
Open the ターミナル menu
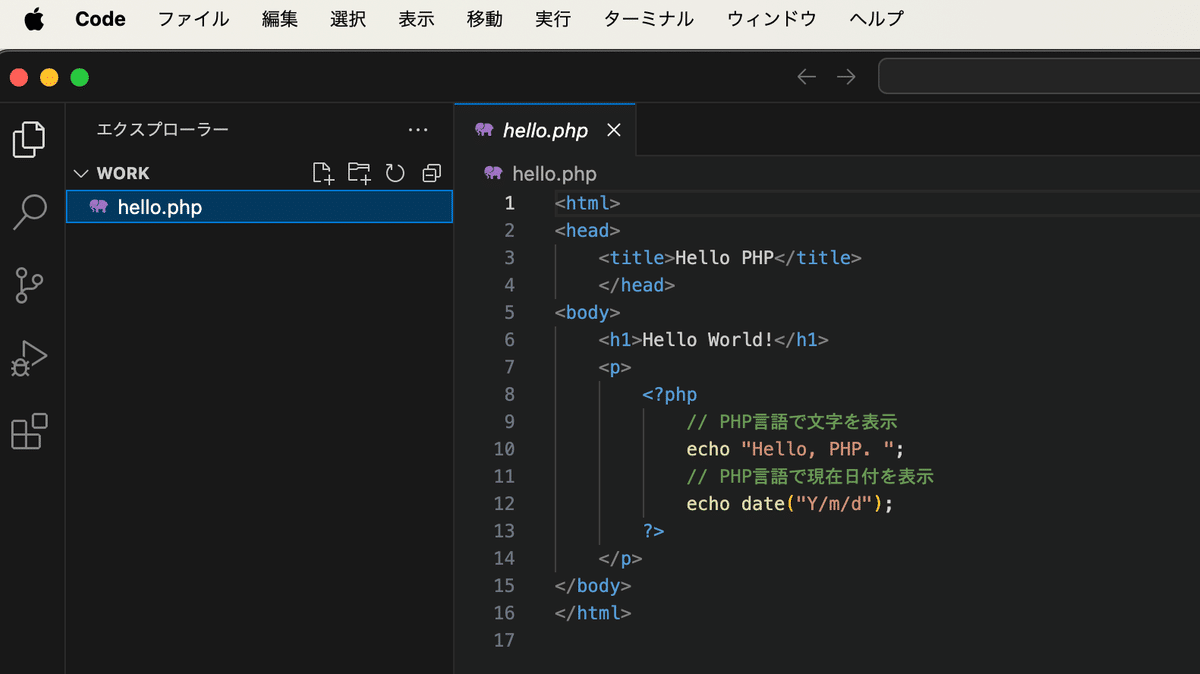648,19
